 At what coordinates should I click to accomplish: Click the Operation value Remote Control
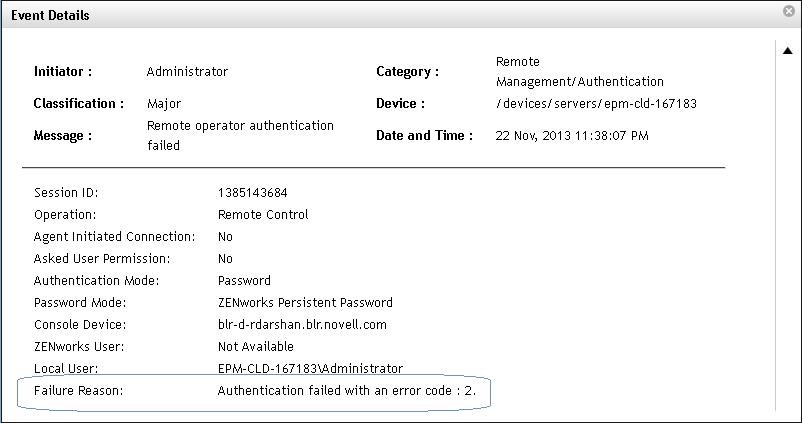(x=263, y=214)
